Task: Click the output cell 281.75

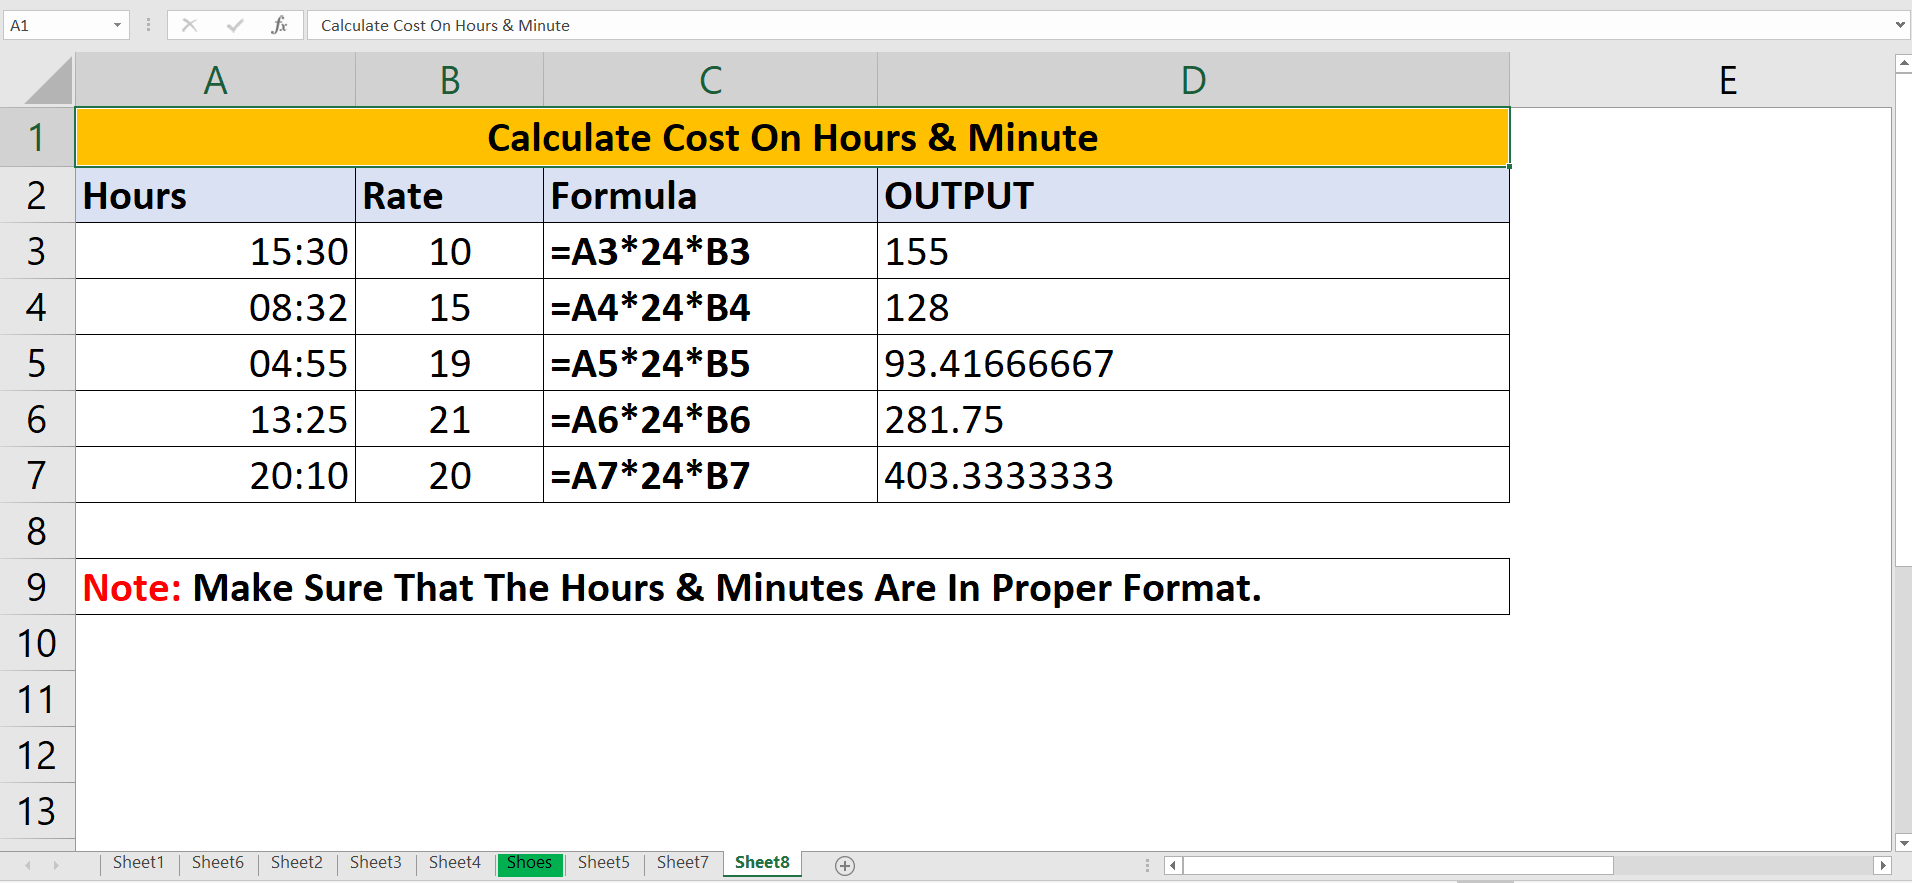Action: (x=1193, y=419)
